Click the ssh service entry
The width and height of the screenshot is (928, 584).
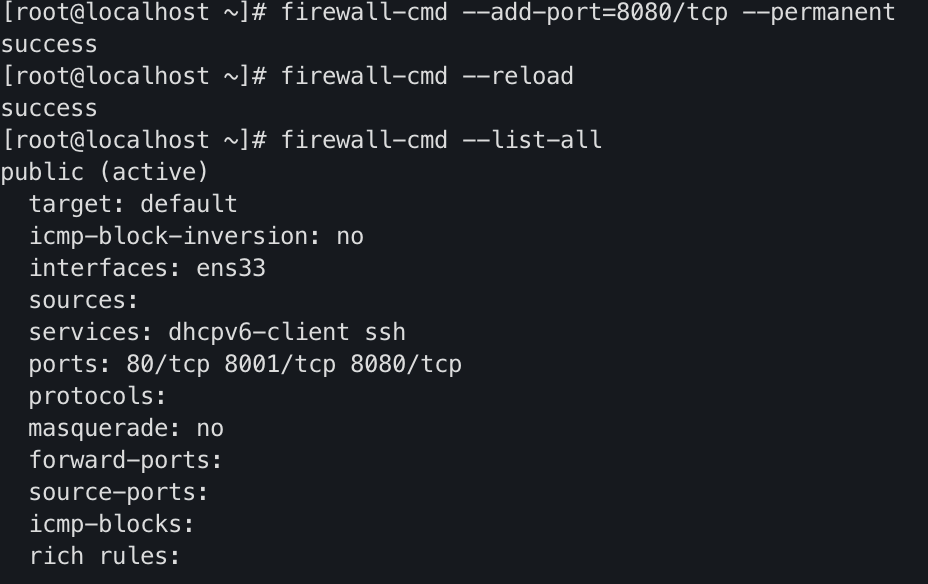[385, 332]
